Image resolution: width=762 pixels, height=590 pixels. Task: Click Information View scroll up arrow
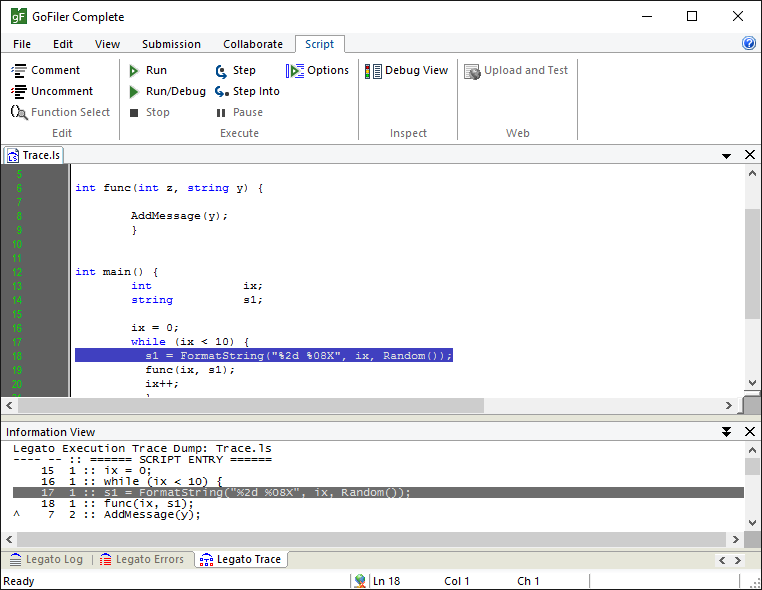752,450
